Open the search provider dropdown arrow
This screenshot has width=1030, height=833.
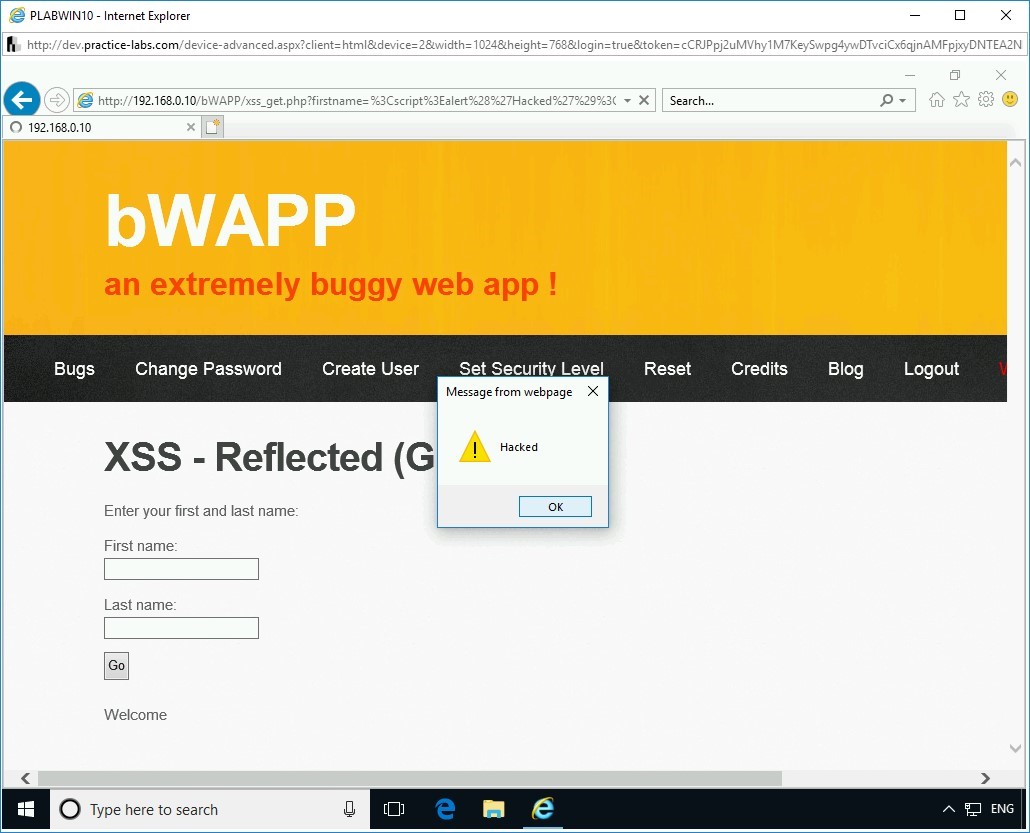point(903,100)
